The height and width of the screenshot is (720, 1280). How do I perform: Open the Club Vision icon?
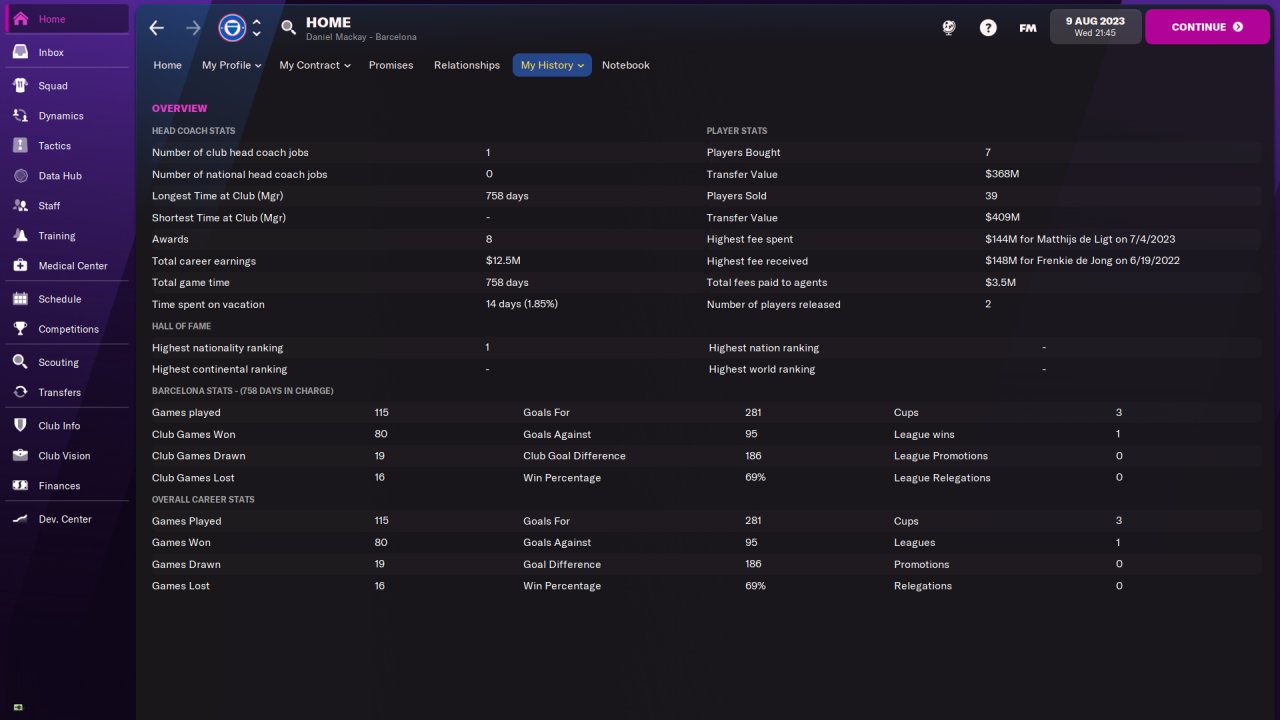coord(20,456)
